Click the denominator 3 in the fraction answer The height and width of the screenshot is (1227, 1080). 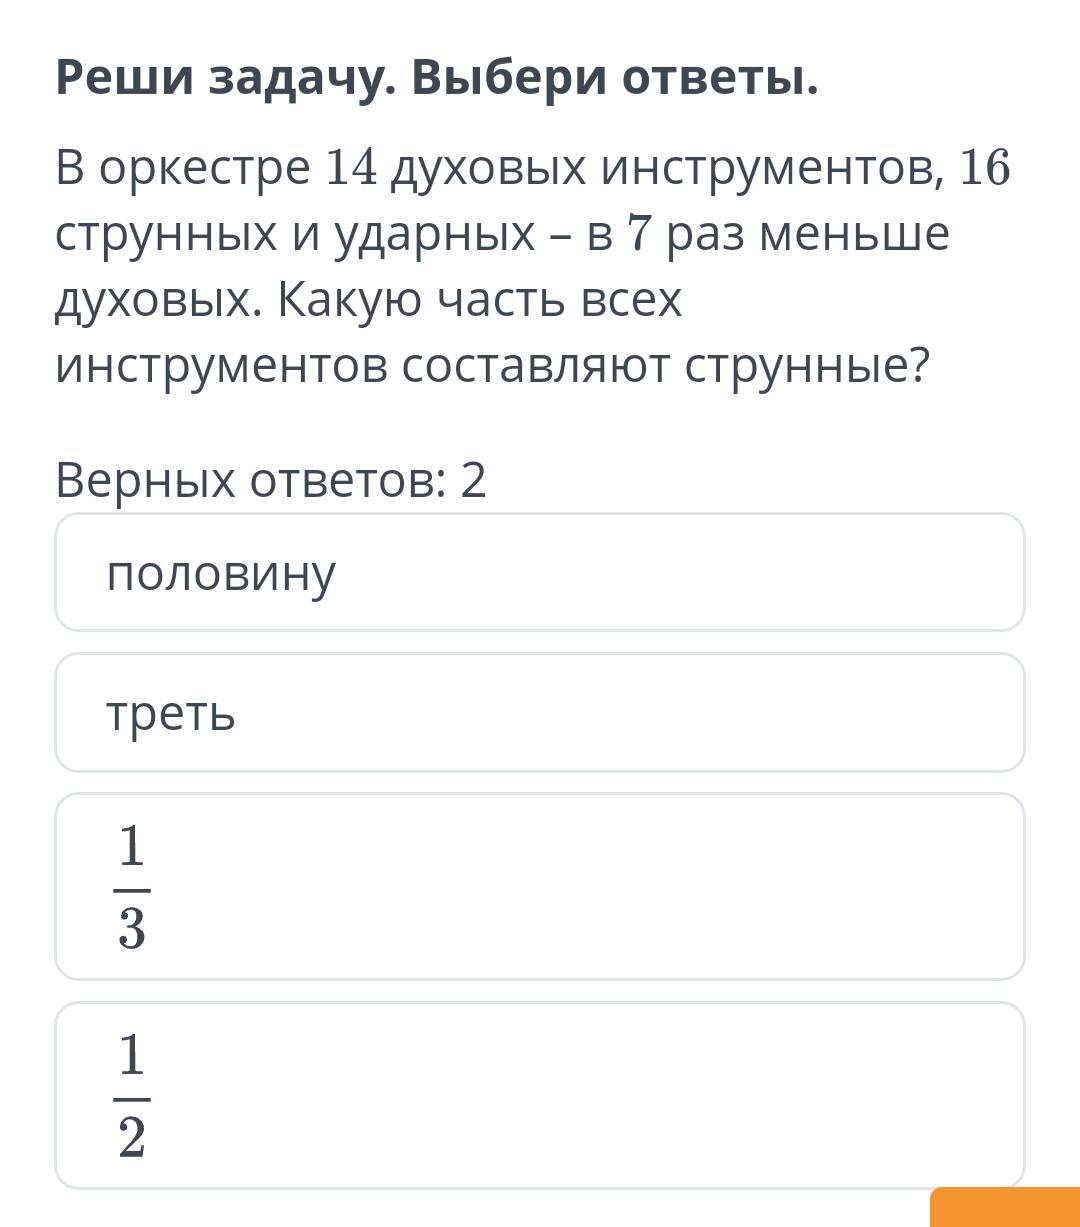point(132,930)
